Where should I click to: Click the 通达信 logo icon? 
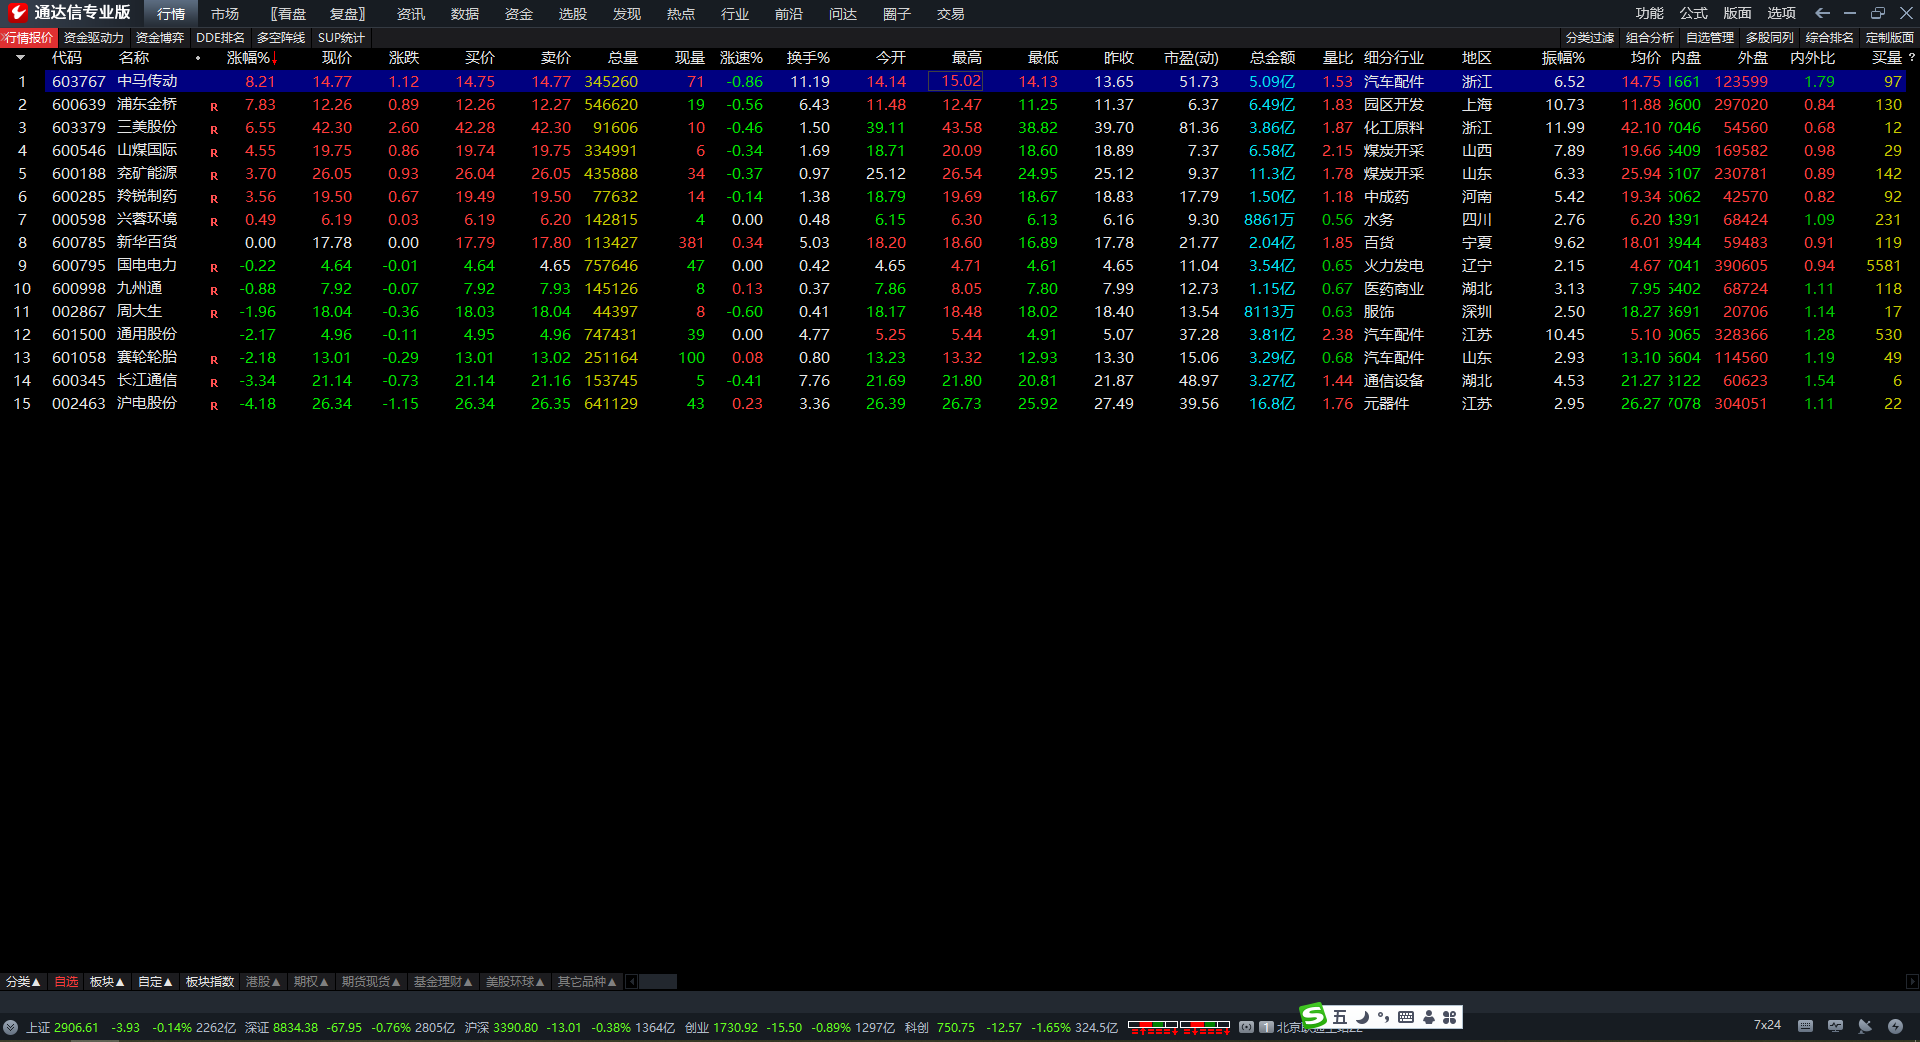pos(17,13)
